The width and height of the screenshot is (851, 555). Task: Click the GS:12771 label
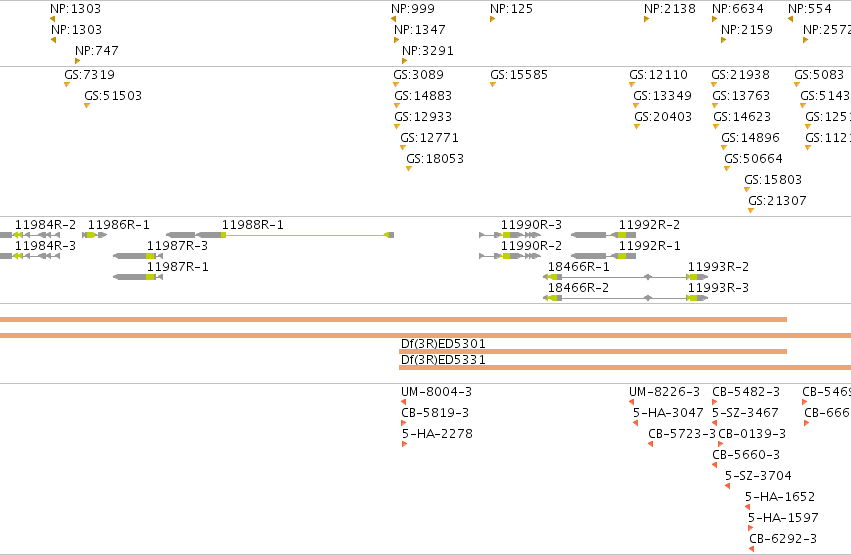(x=429, y=138)
